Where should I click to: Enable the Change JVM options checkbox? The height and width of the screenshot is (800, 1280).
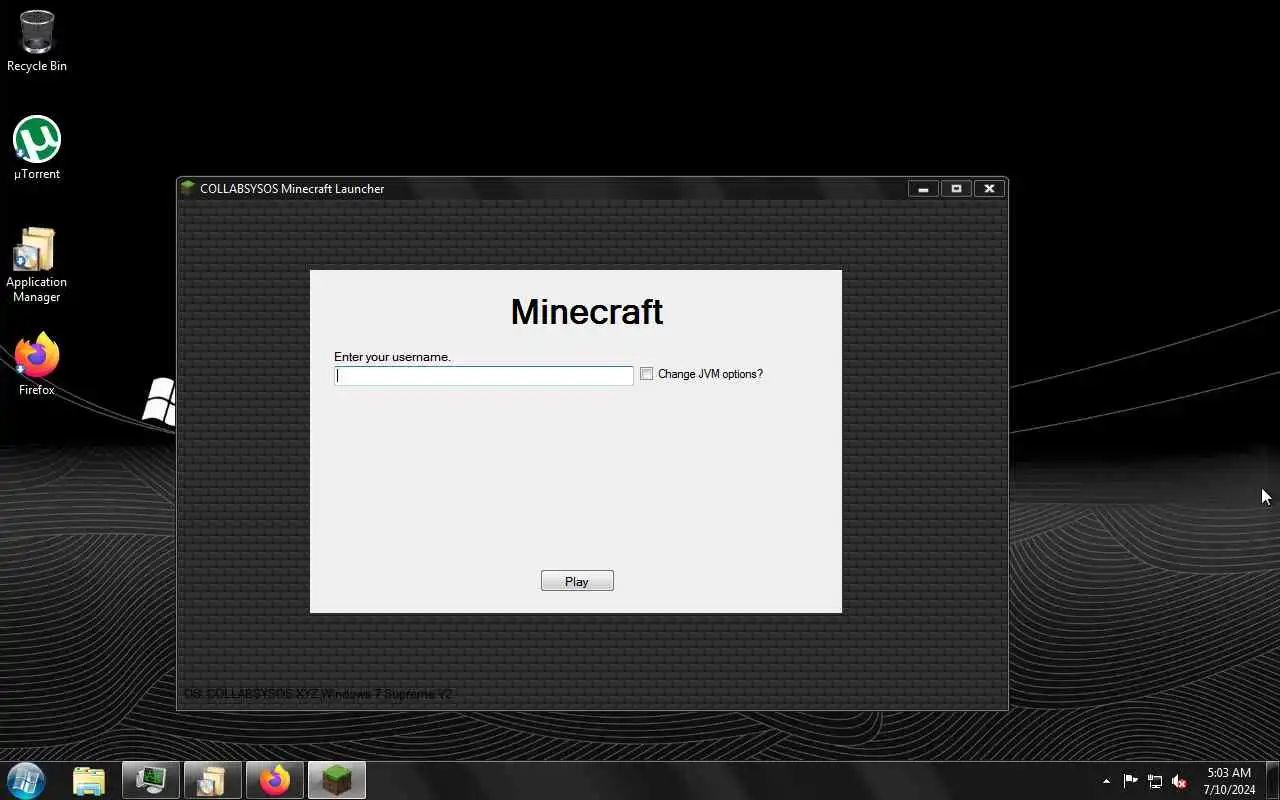coord(647,374)
